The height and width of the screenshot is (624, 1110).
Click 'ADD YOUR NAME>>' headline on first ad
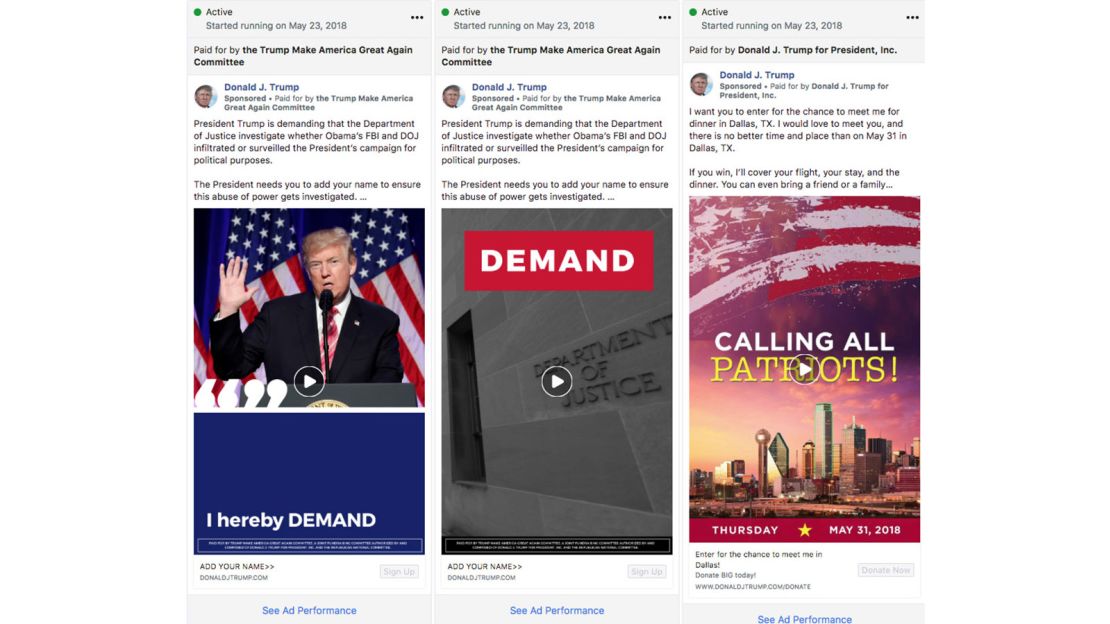click(236, 567)
